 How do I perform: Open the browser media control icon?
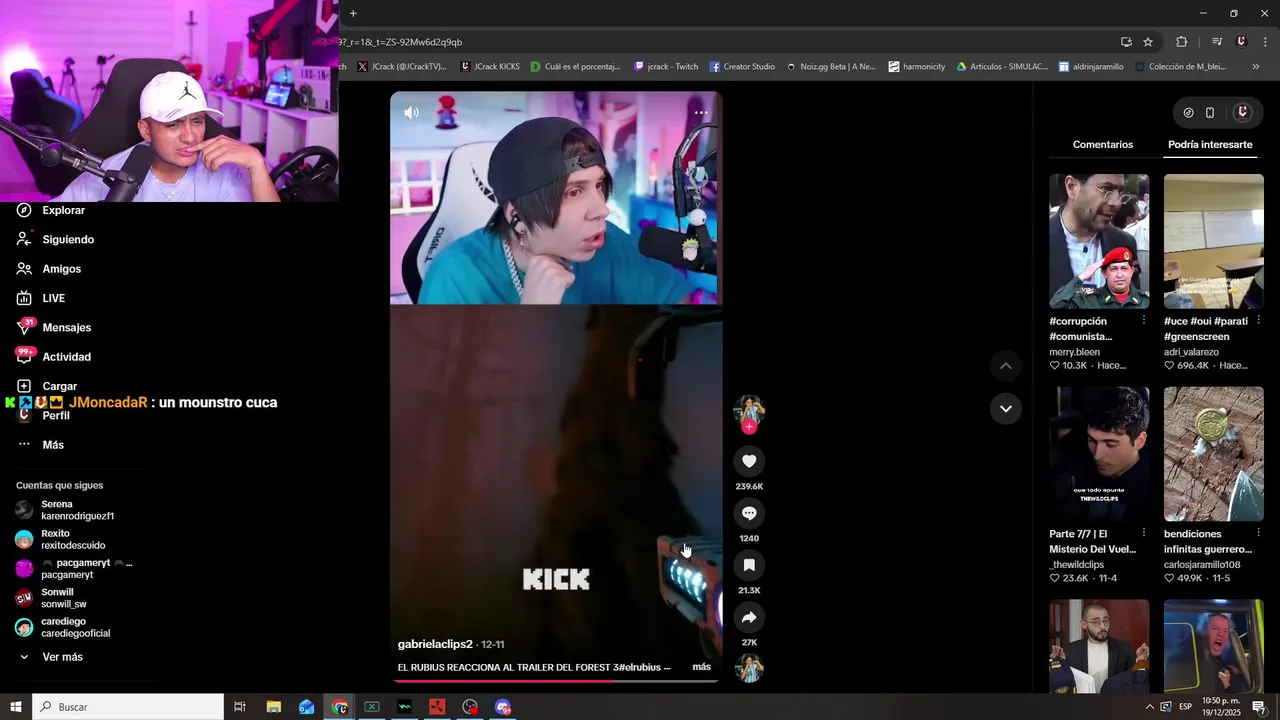tap(1217, 42)
